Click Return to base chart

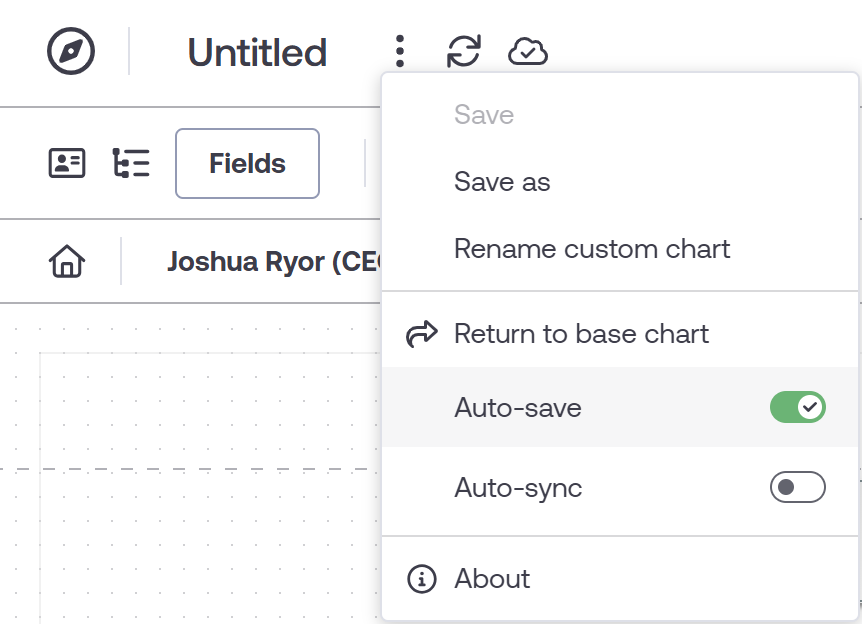click(x=581, y=332)
